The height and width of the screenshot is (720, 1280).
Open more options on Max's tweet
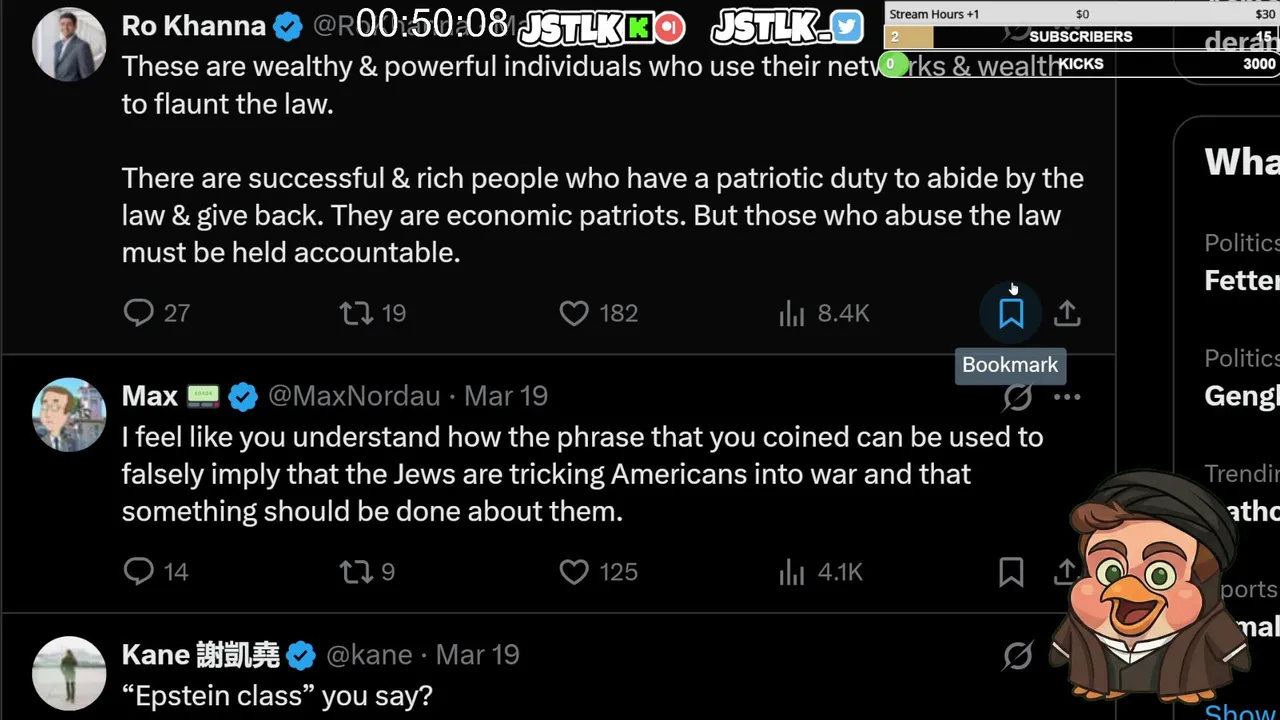(1067, 397)
